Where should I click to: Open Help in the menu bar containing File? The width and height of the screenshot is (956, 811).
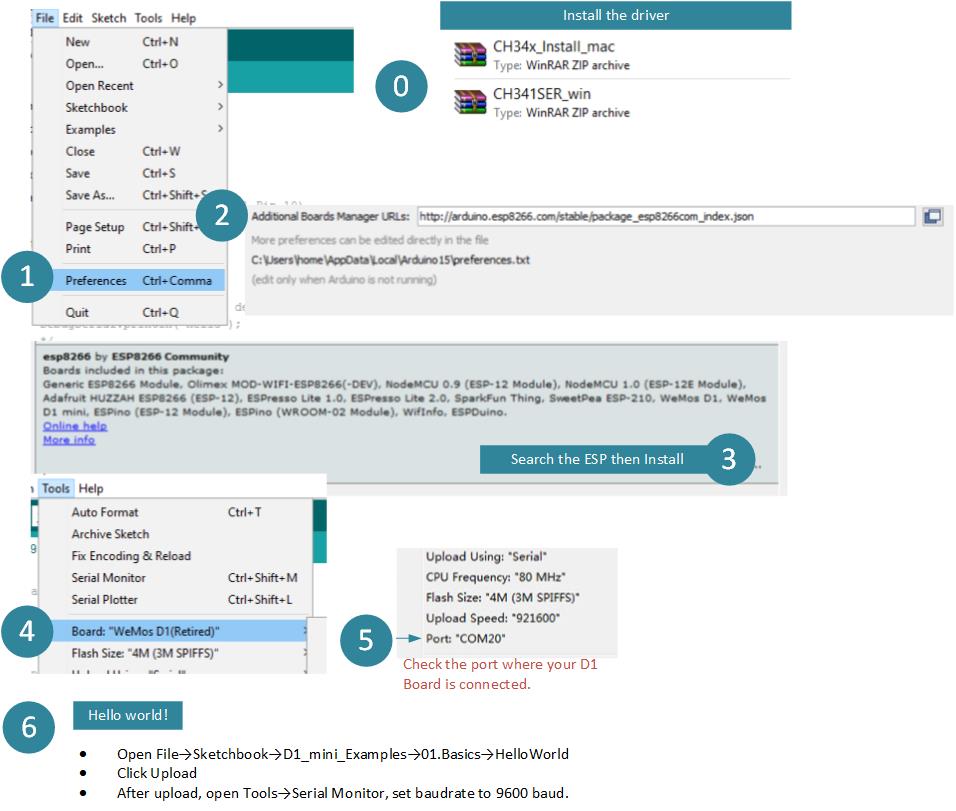click(184, 18)
